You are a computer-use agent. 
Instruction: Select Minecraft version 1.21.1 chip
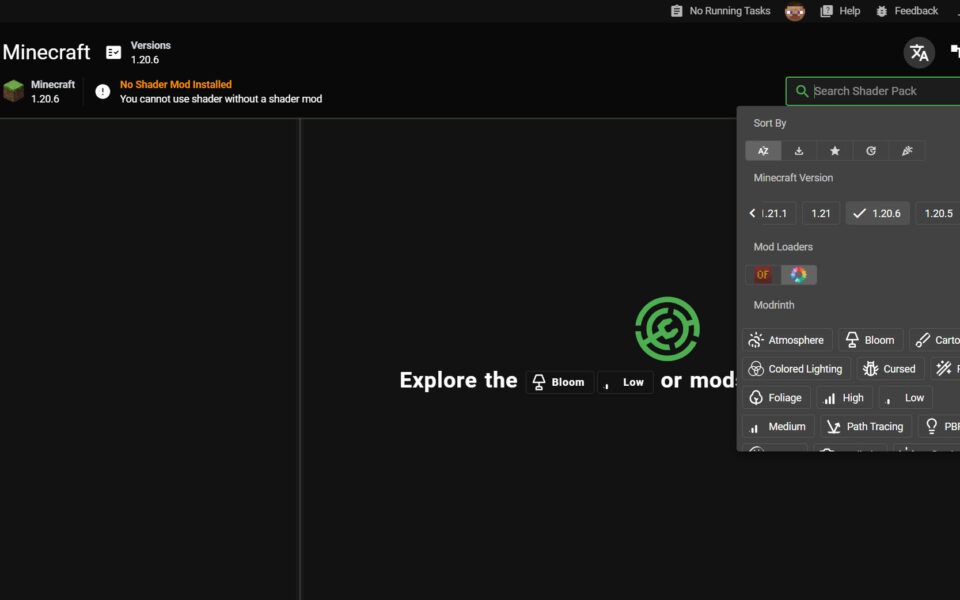pos(778,213)
